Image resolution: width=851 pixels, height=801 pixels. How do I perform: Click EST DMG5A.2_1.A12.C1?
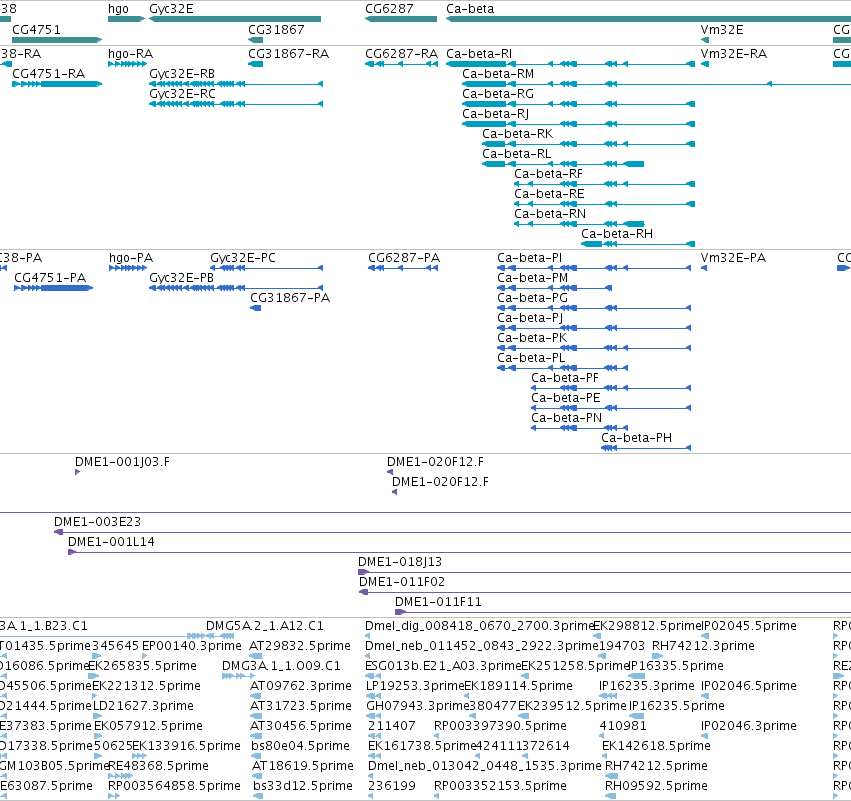(265, 626)
